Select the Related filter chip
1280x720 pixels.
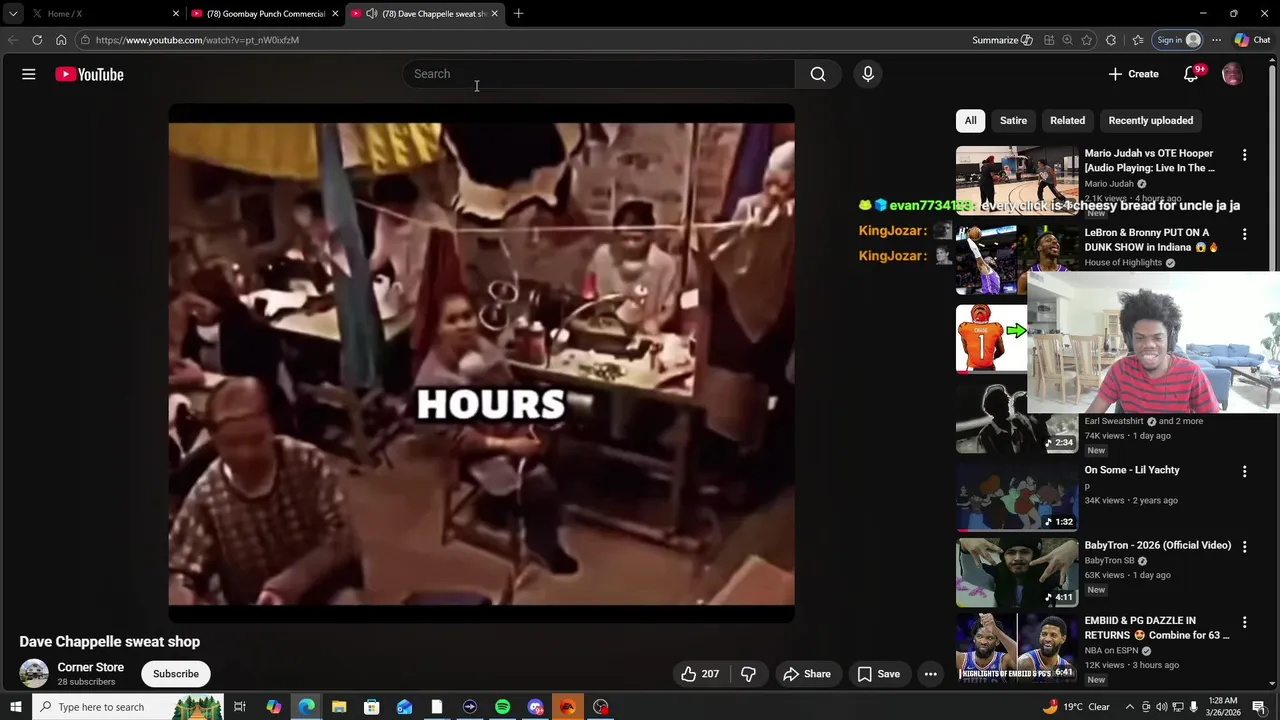pos(1067,120)
